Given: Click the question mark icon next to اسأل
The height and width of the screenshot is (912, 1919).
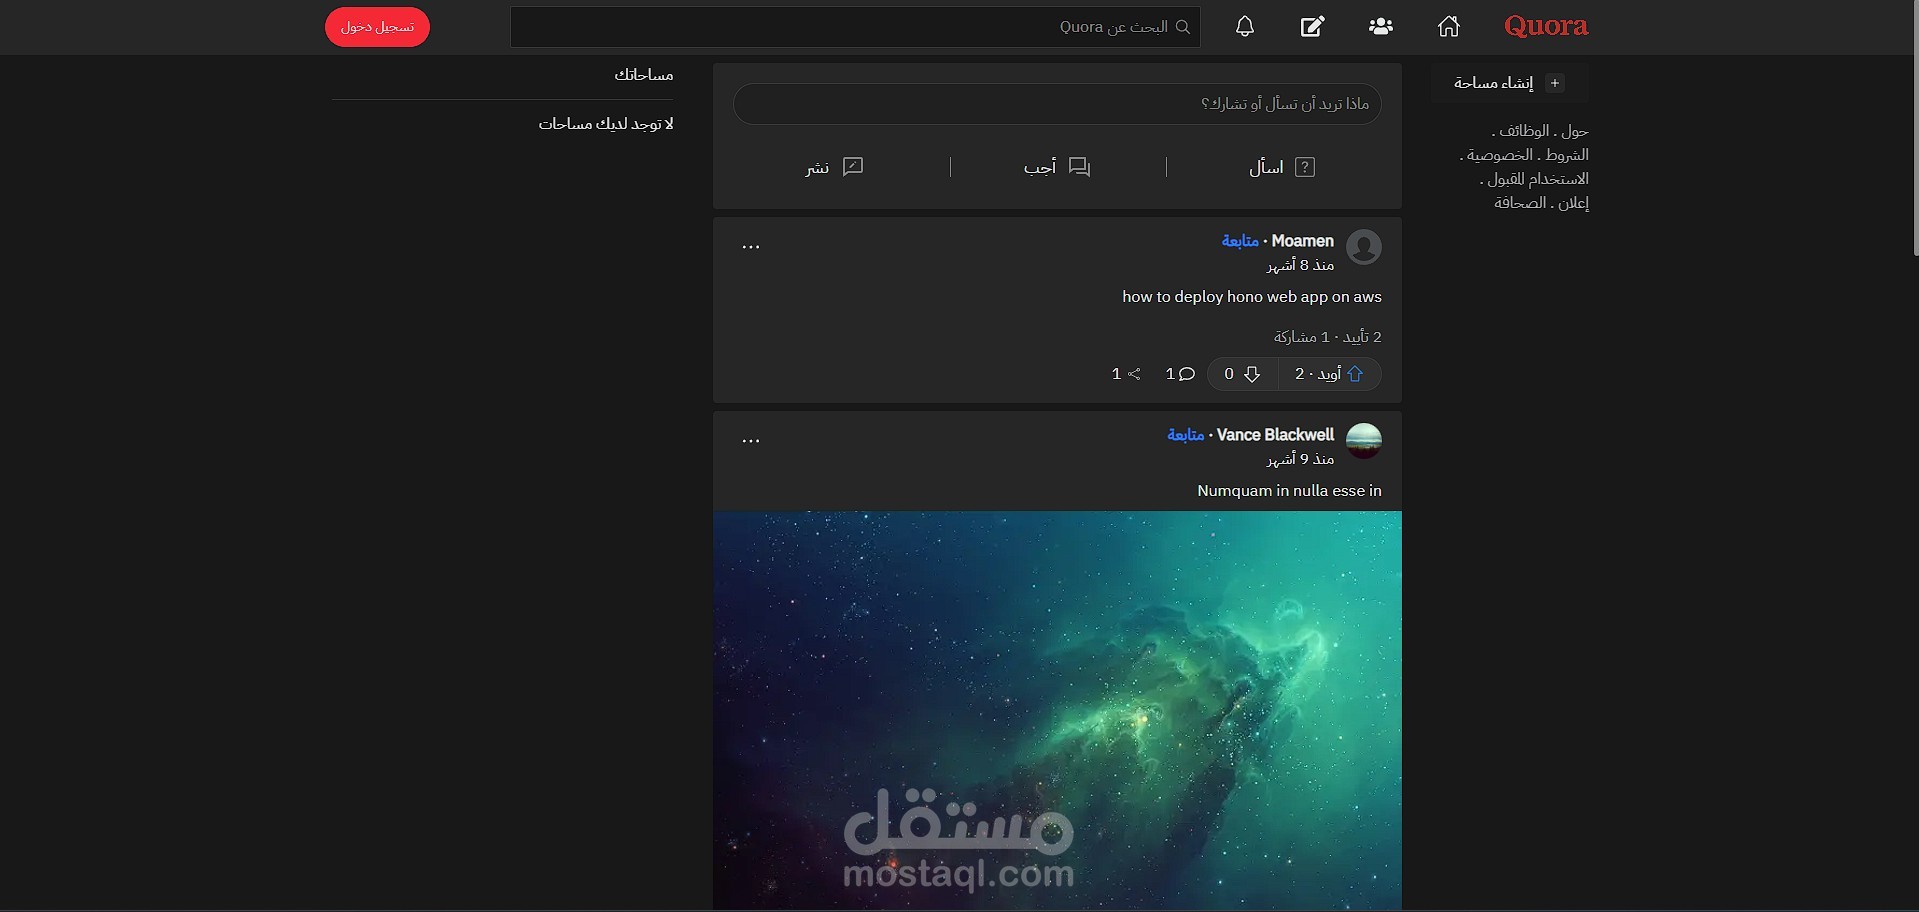Looking at the screenshot, I should (1305, 167).
